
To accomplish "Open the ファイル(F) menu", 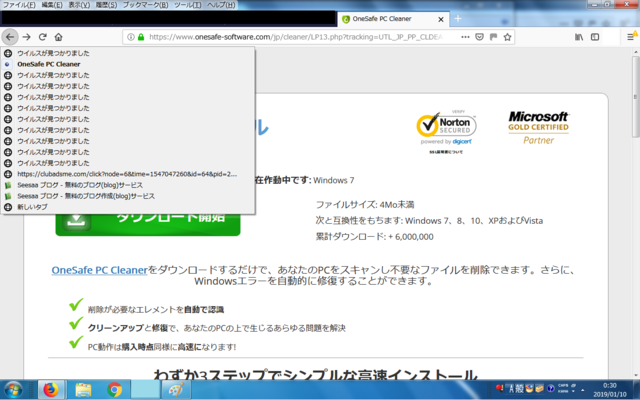I will point(19,5).
